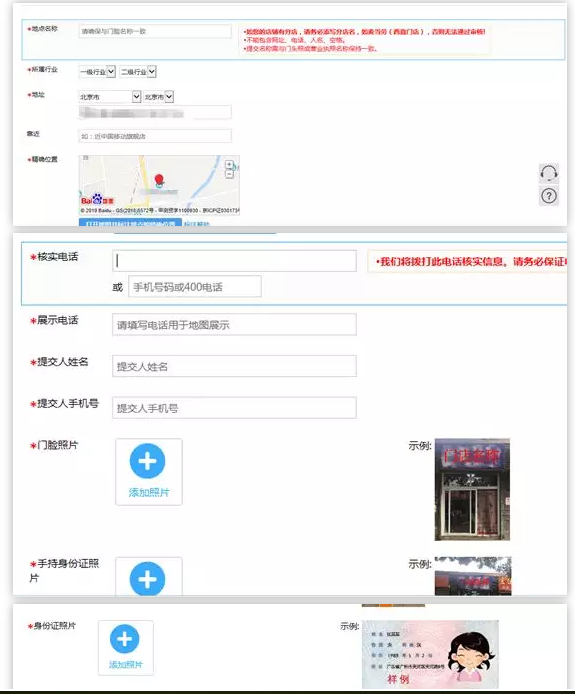Click the customer service headset icon

549,173
